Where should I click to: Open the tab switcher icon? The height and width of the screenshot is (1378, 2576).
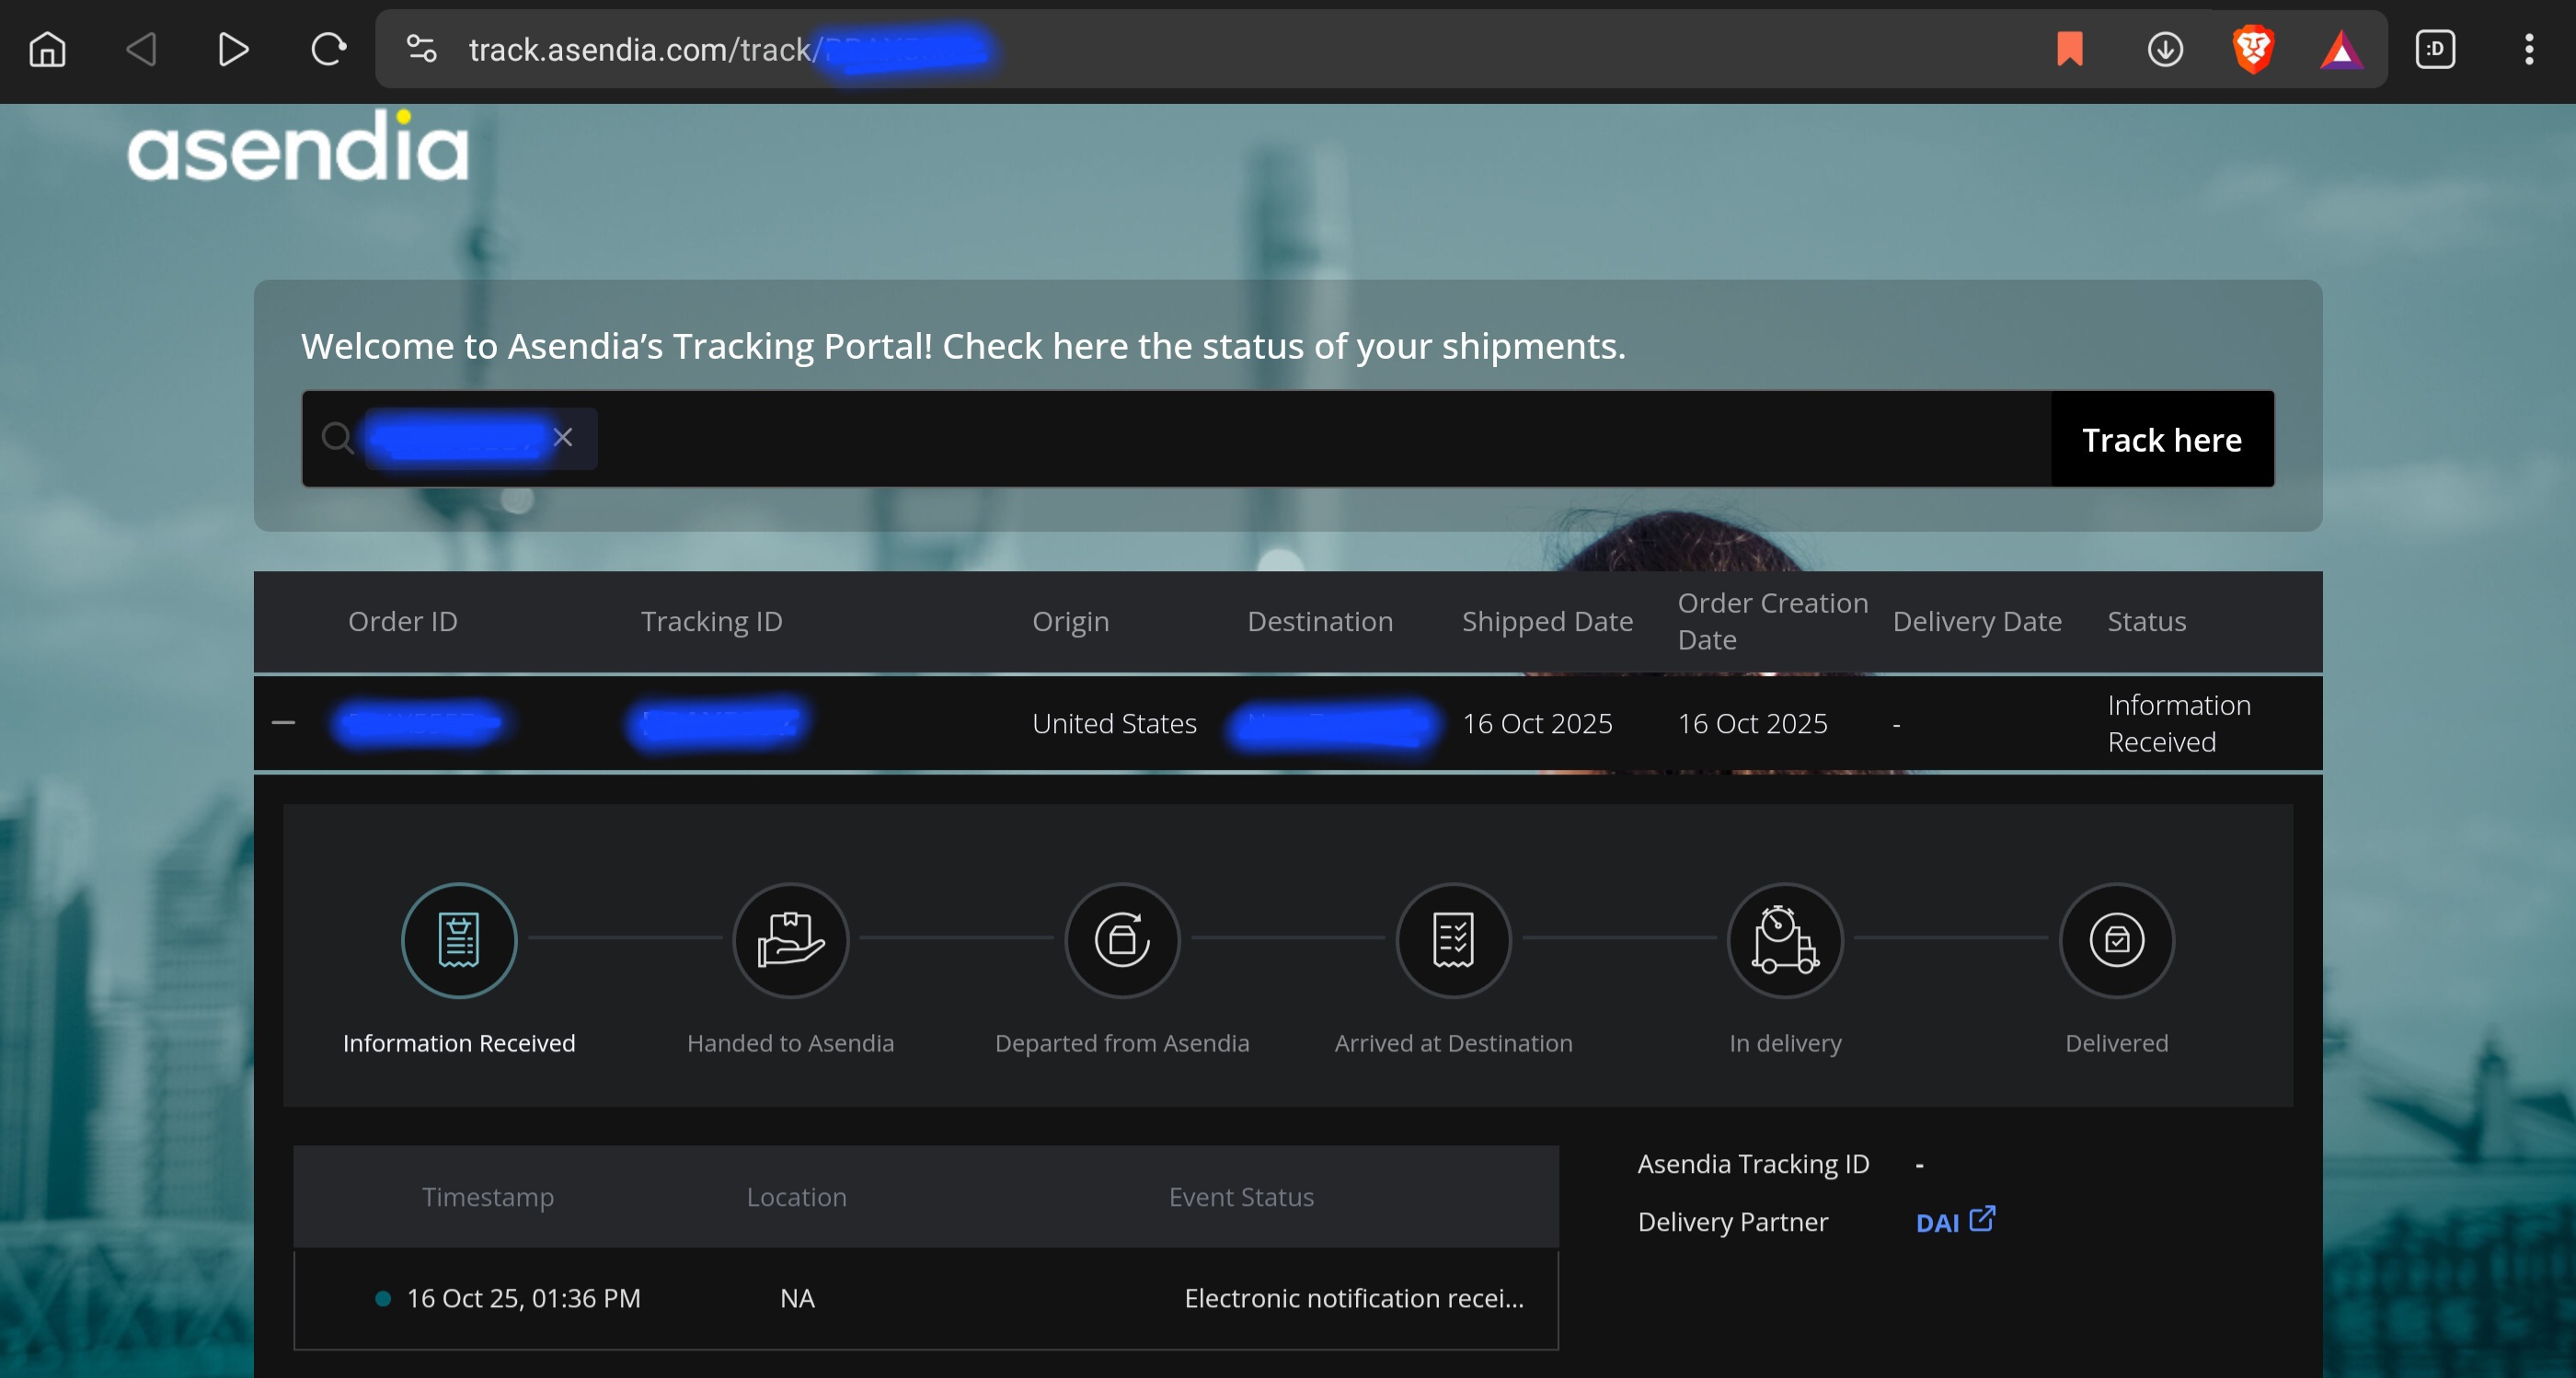(2434, 49)
